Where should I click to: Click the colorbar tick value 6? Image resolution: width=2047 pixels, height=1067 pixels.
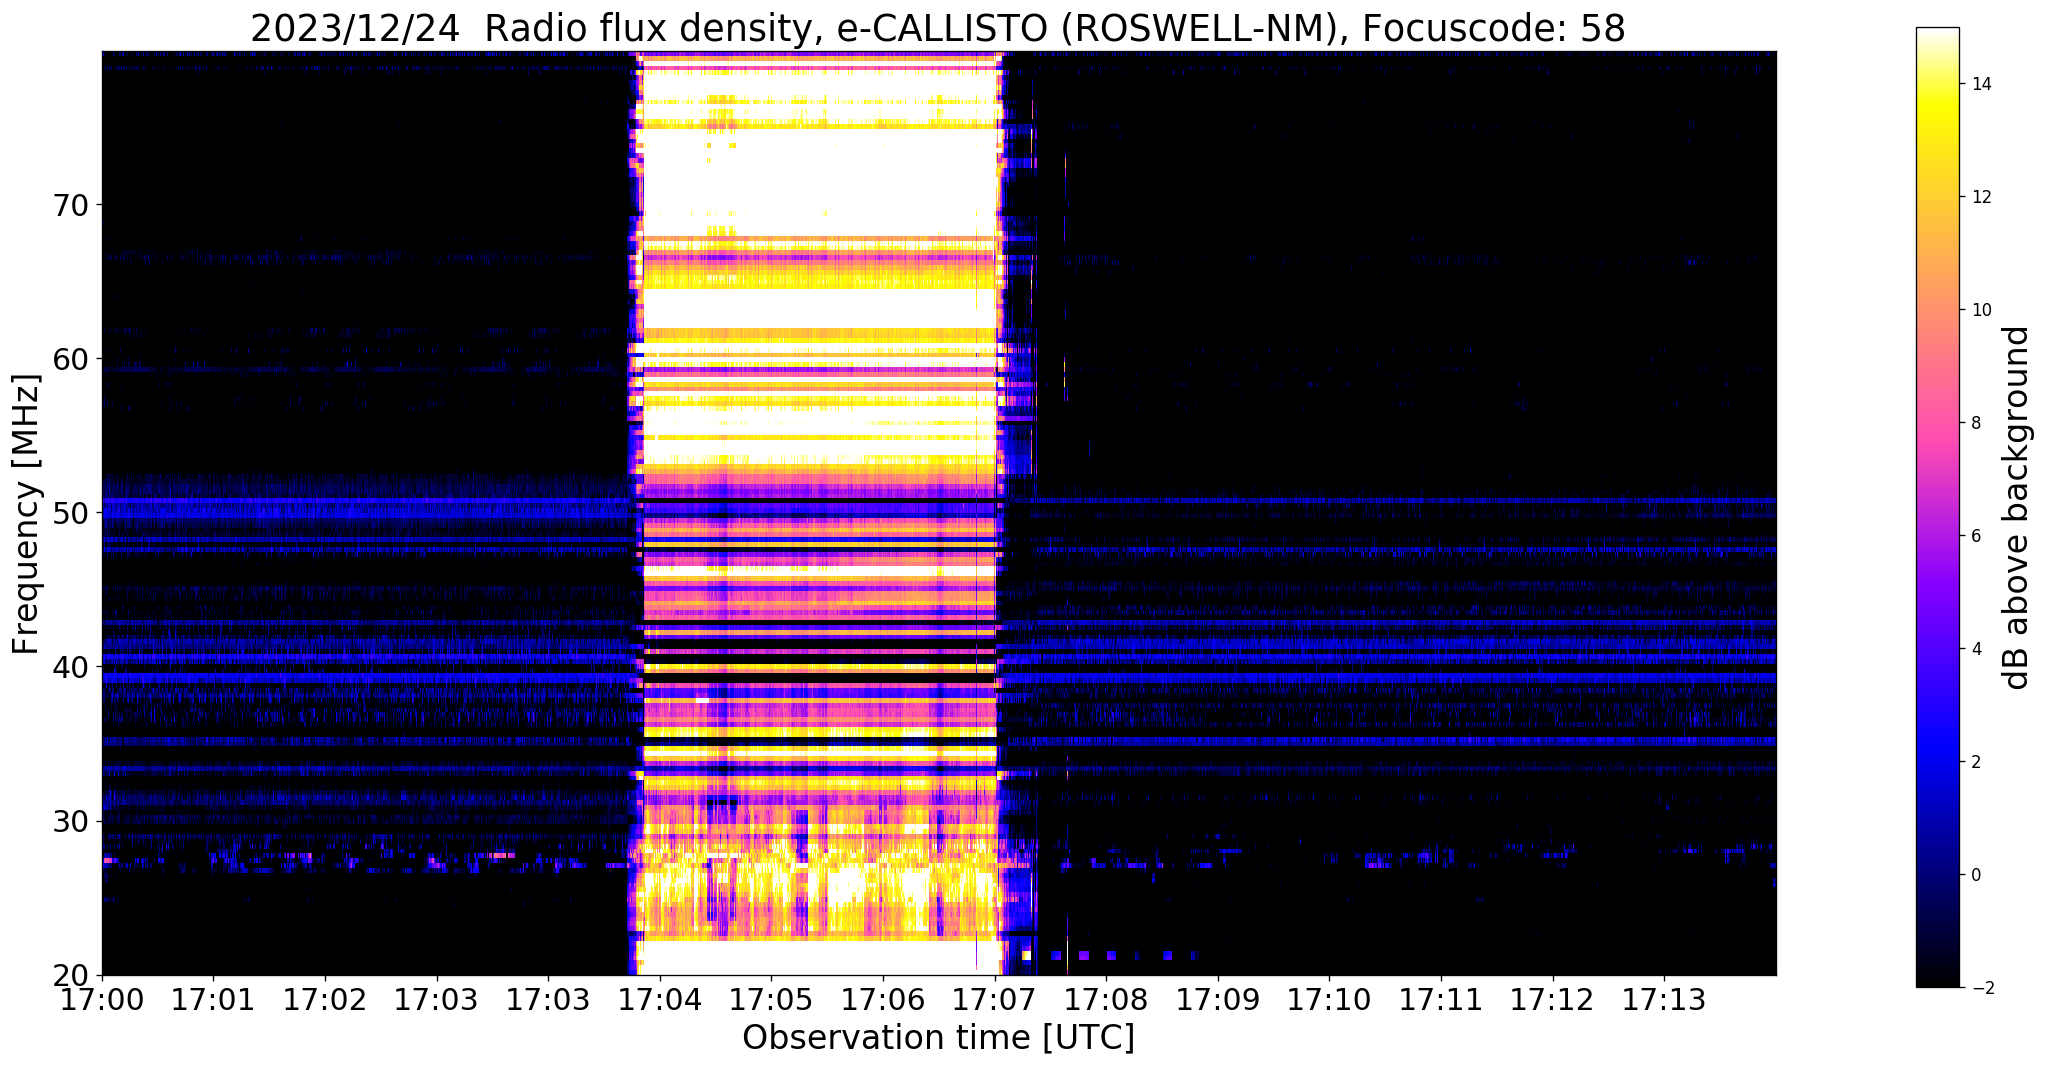1975,536
